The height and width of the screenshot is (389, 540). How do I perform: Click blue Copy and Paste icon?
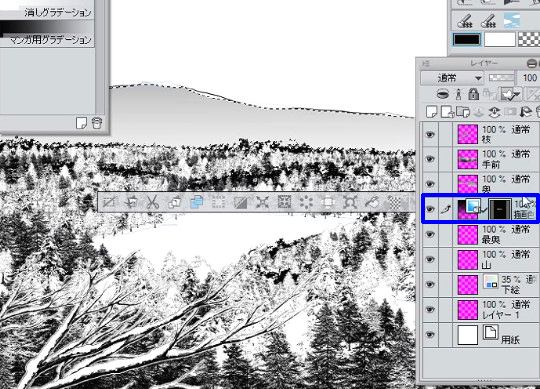point(197,202)
